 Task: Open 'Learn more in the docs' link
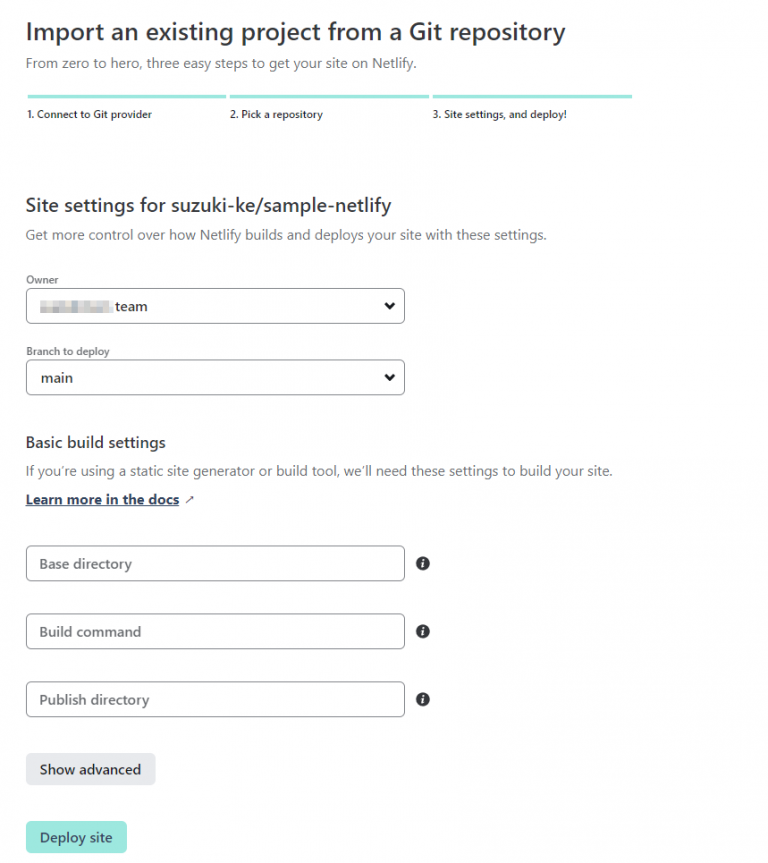[x=102, y=499]
